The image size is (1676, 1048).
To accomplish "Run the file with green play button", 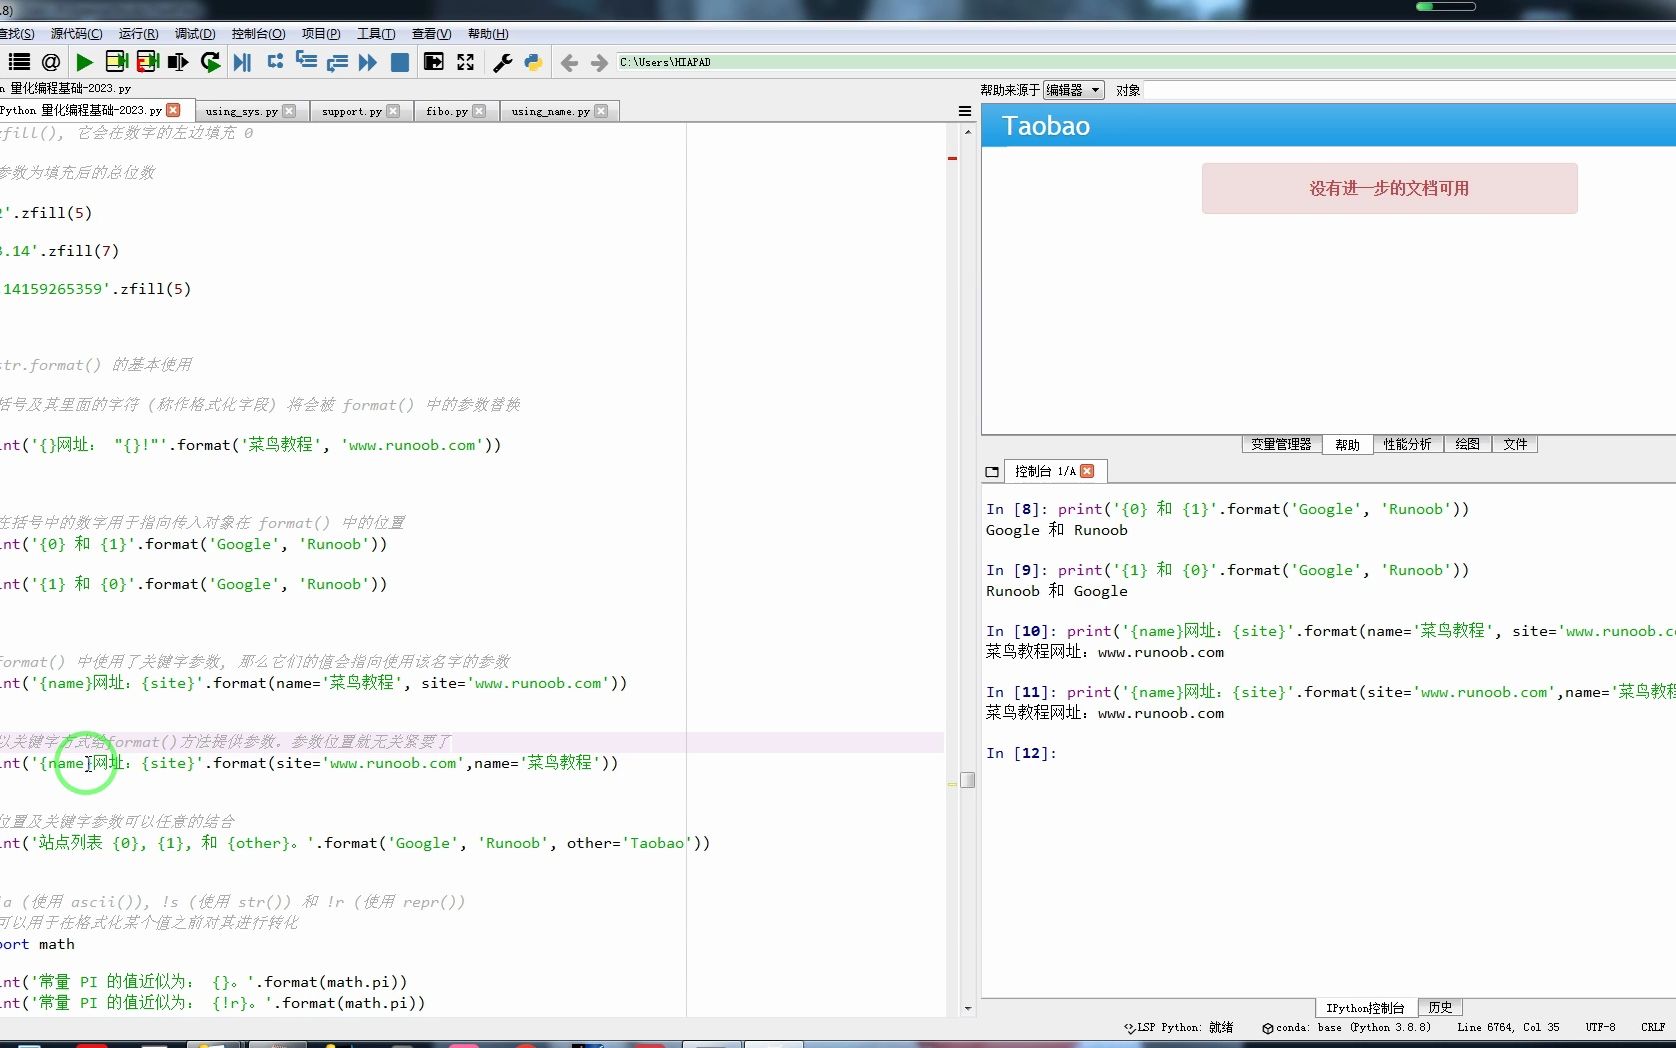I will (85, 62).
